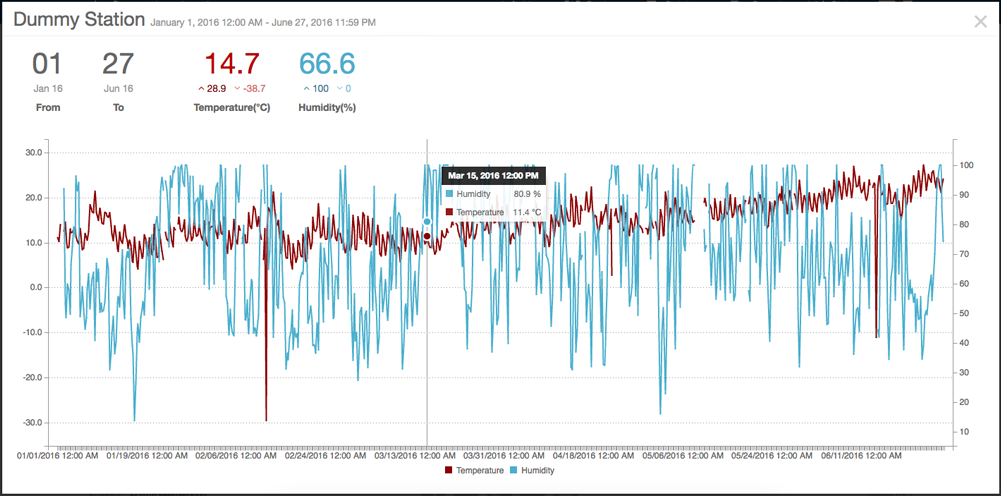Click the 30.0 left axis label
This screenshot has height=496, width=1001.
pos(33,153)
